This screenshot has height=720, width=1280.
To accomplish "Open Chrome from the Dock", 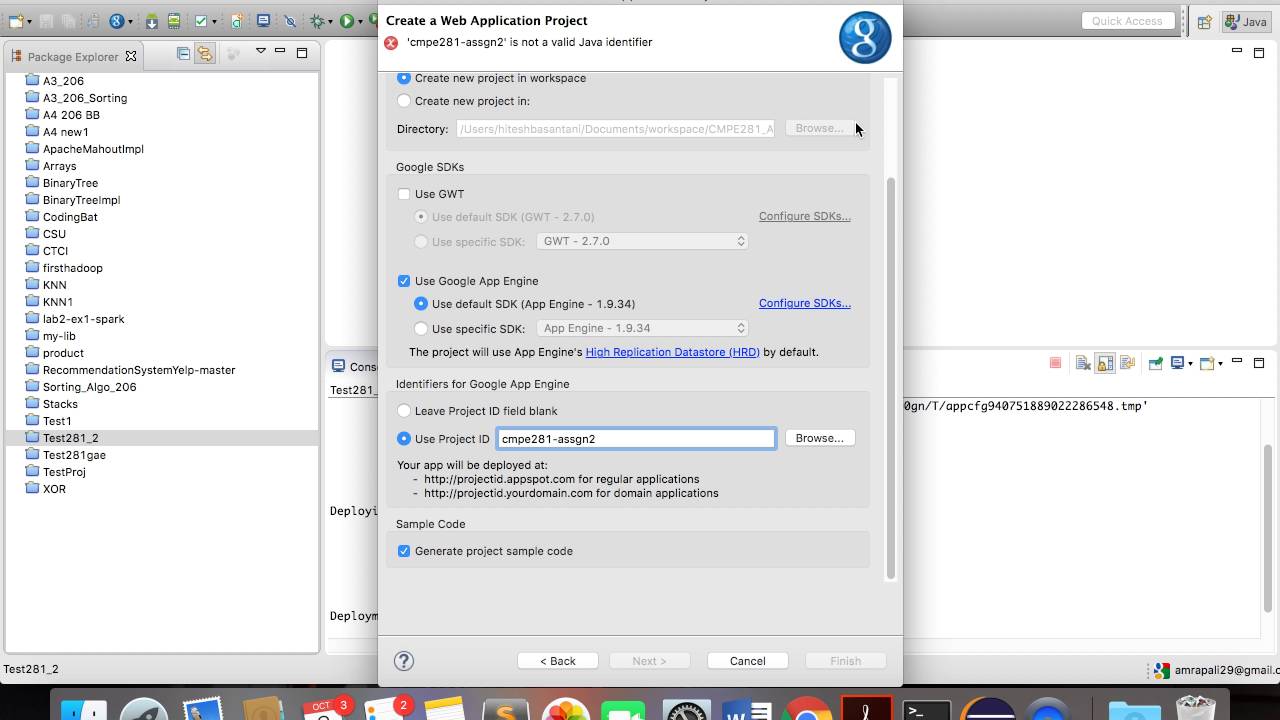I will click(807, 707).
